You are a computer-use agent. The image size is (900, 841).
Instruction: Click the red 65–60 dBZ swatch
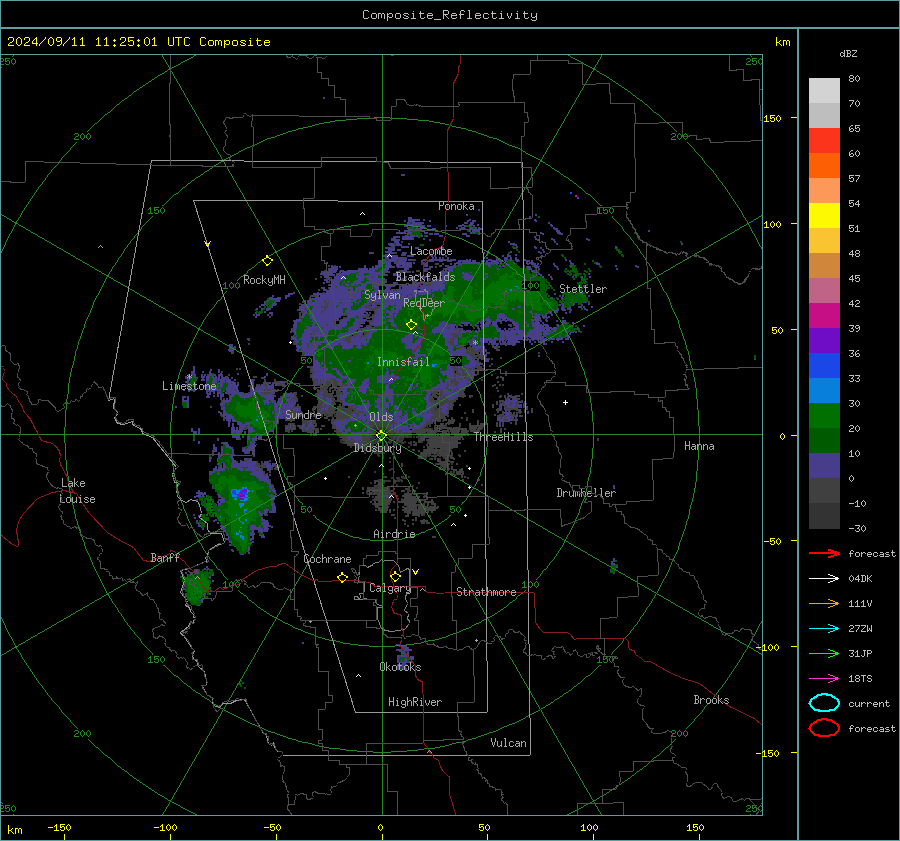coord(824,141)
